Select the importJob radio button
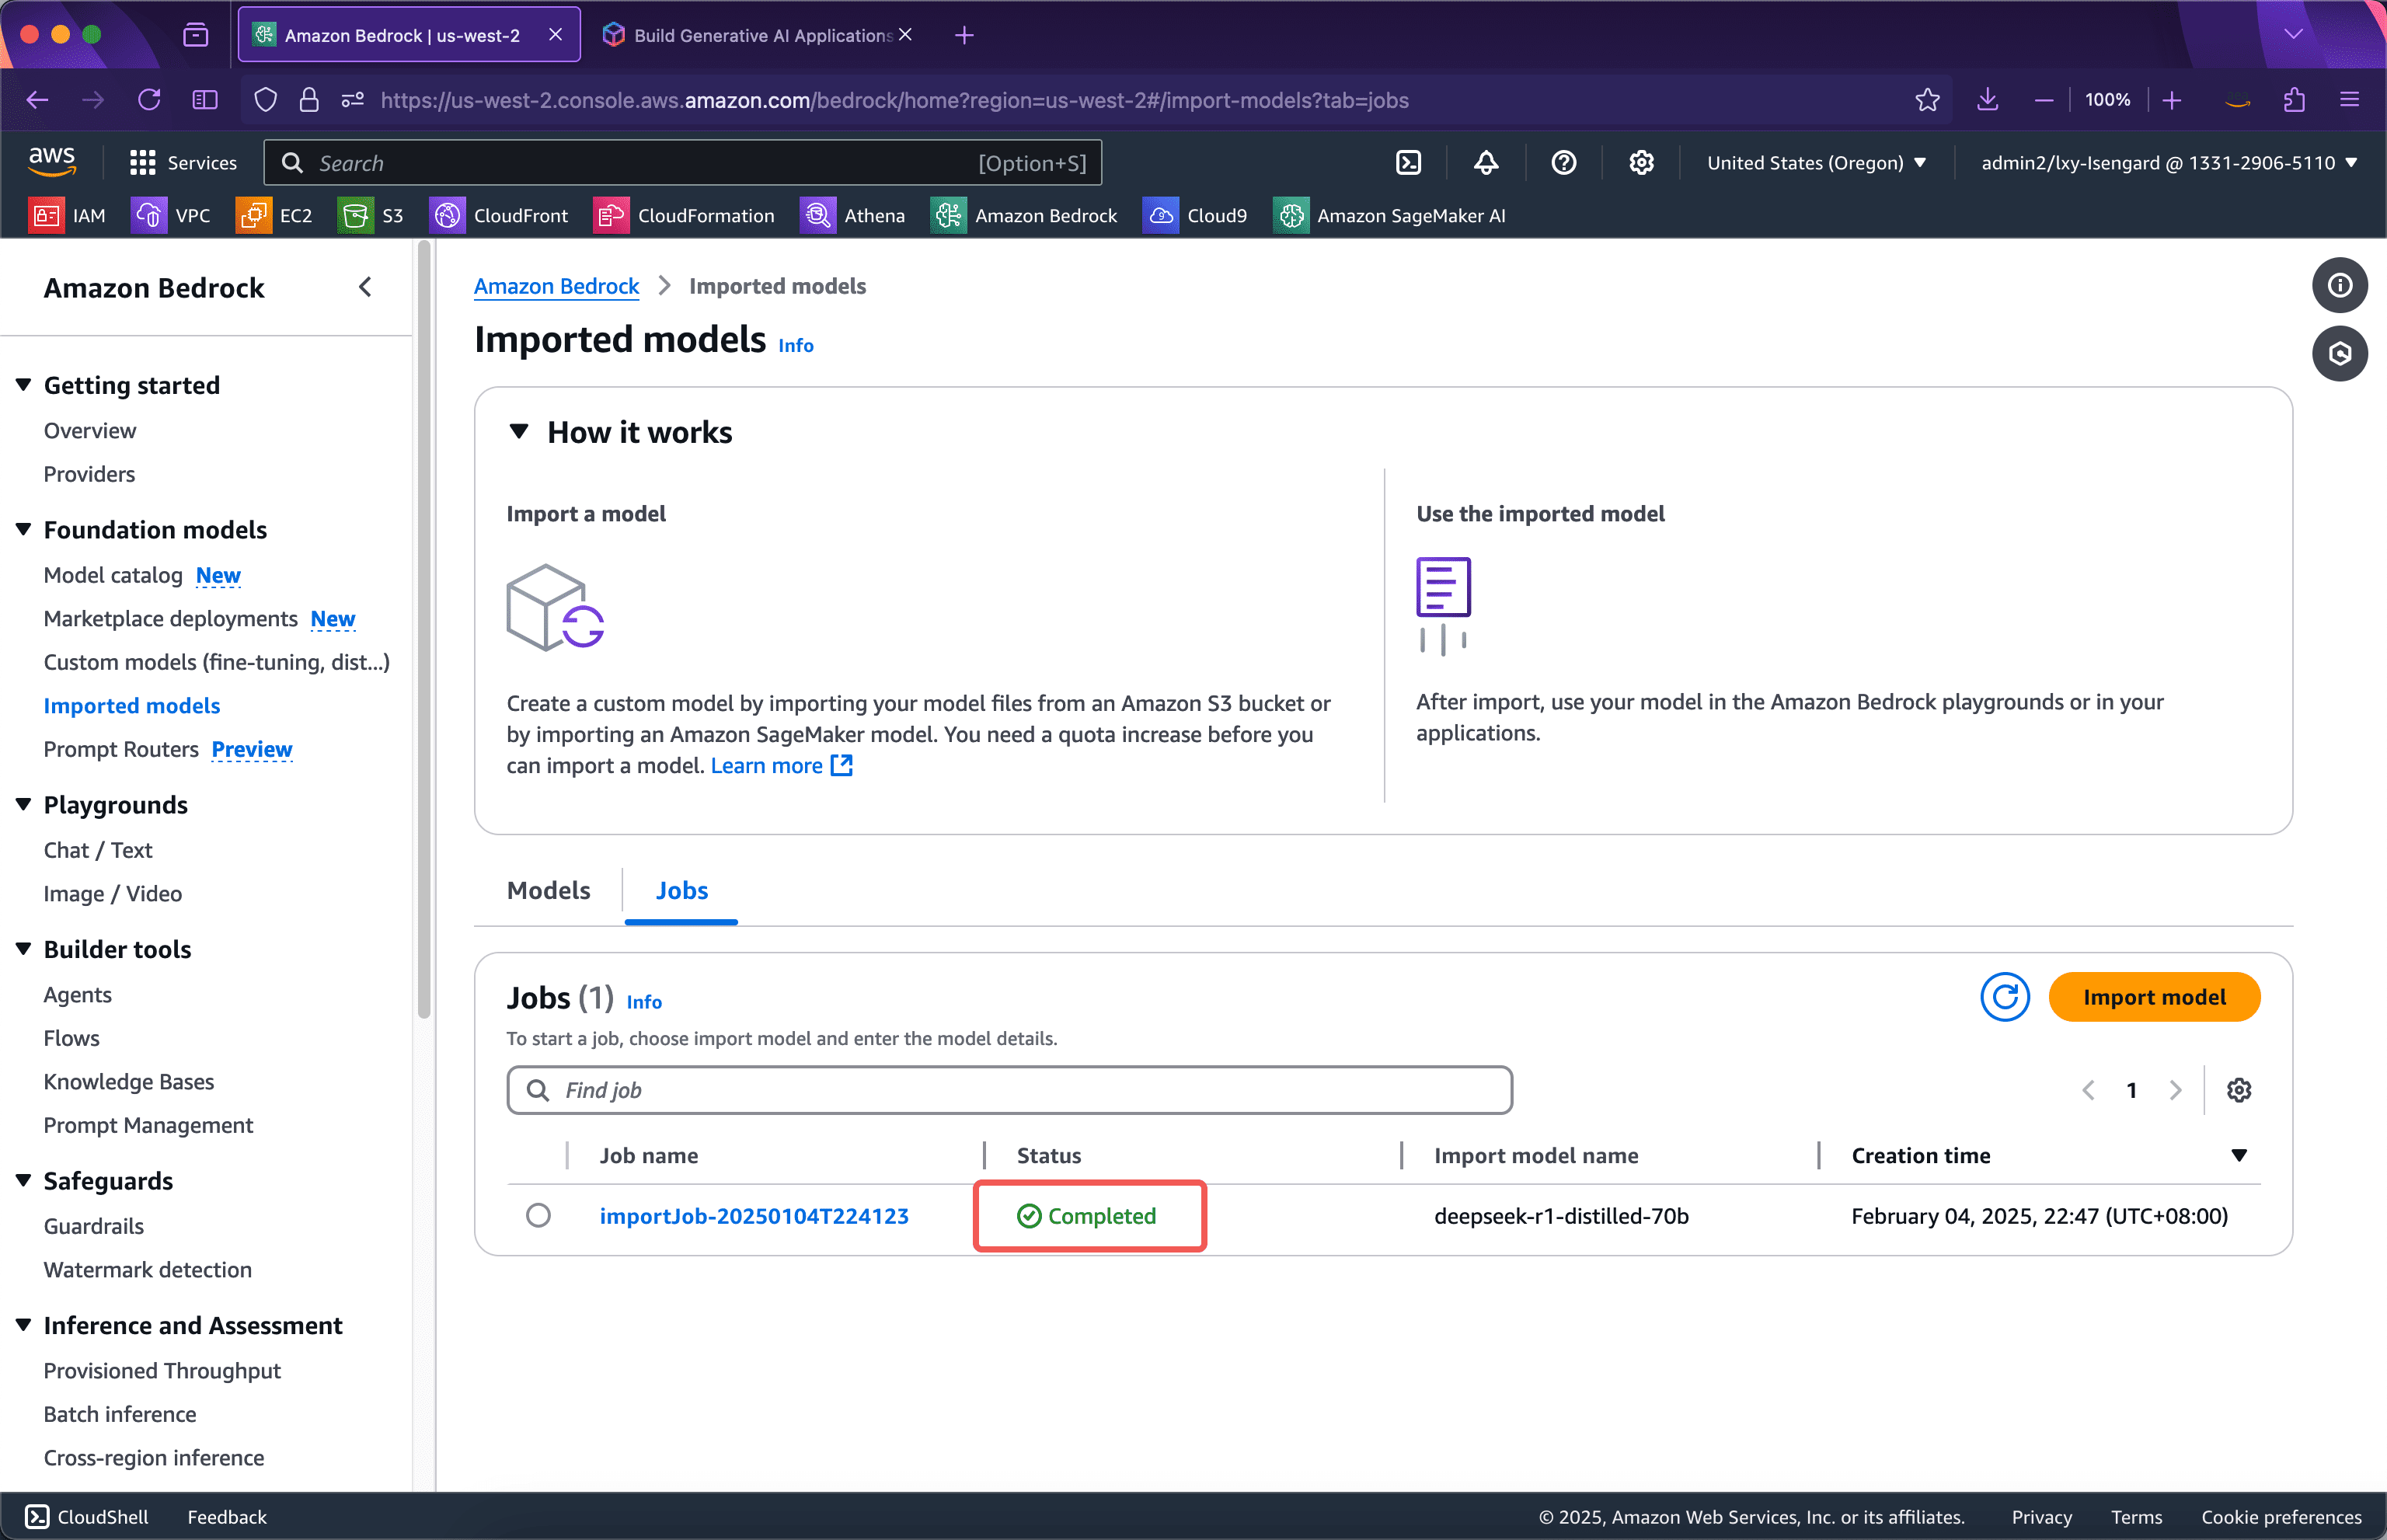 click(x=539, y=1216)
